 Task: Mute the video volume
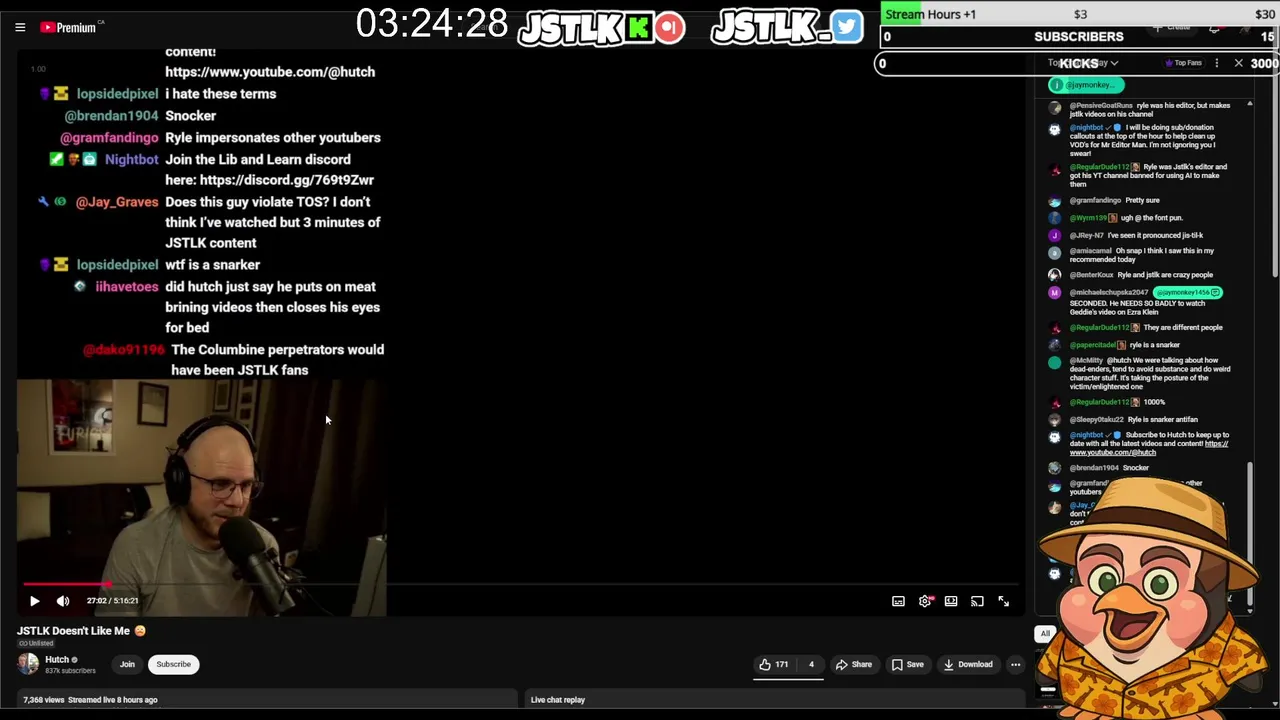(63, 601)
